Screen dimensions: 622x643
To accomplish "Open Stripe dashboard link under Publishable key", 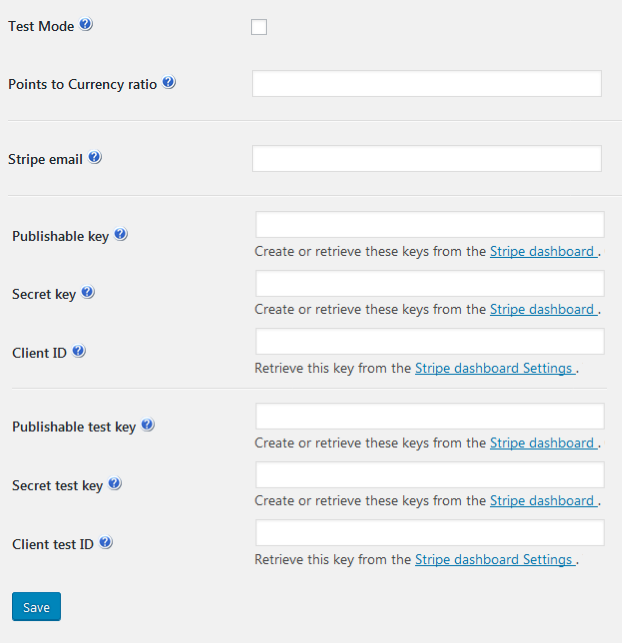I will [x=544, y=251].
